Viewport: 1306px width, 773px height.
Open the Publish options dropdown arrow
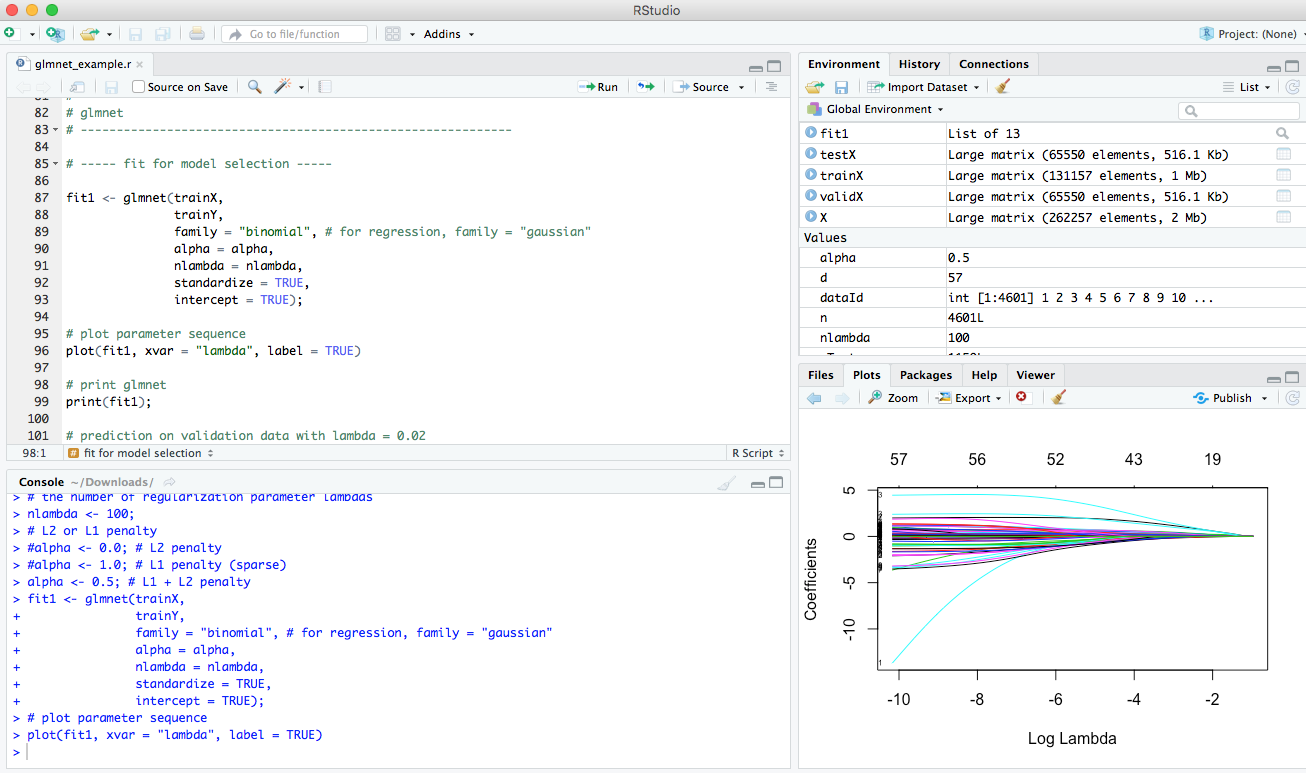(x=1264, y=398)
